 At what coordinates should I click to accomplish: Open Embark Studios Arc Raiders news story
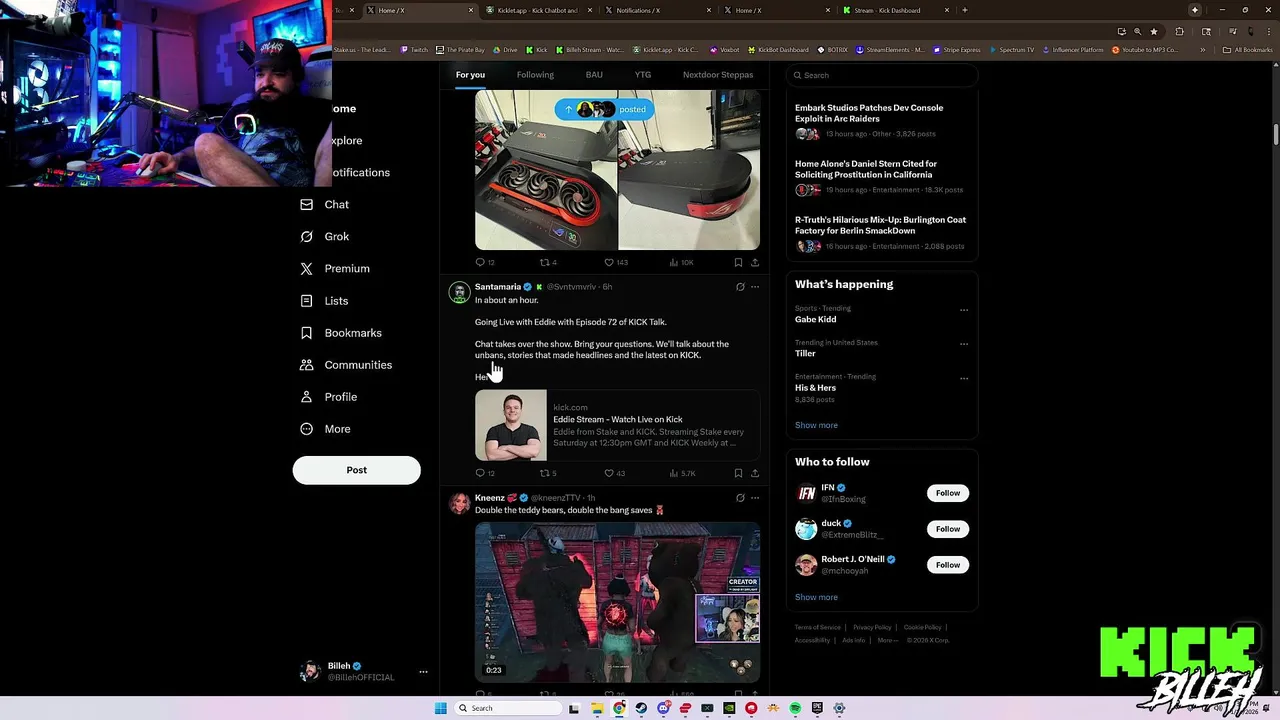coord(881,120)
